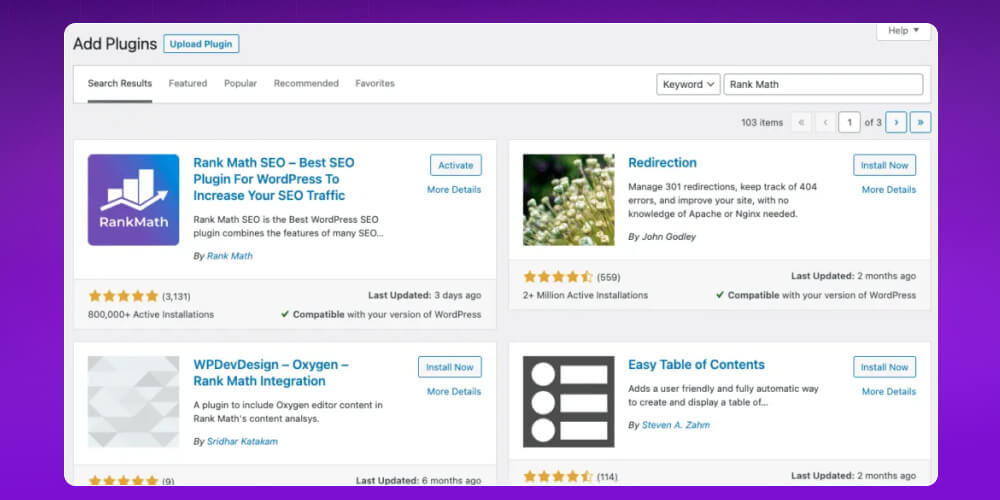Open More Details for Easy Table of Contents
Viewport: 1000px width, 500px height.
pos(889,392)
